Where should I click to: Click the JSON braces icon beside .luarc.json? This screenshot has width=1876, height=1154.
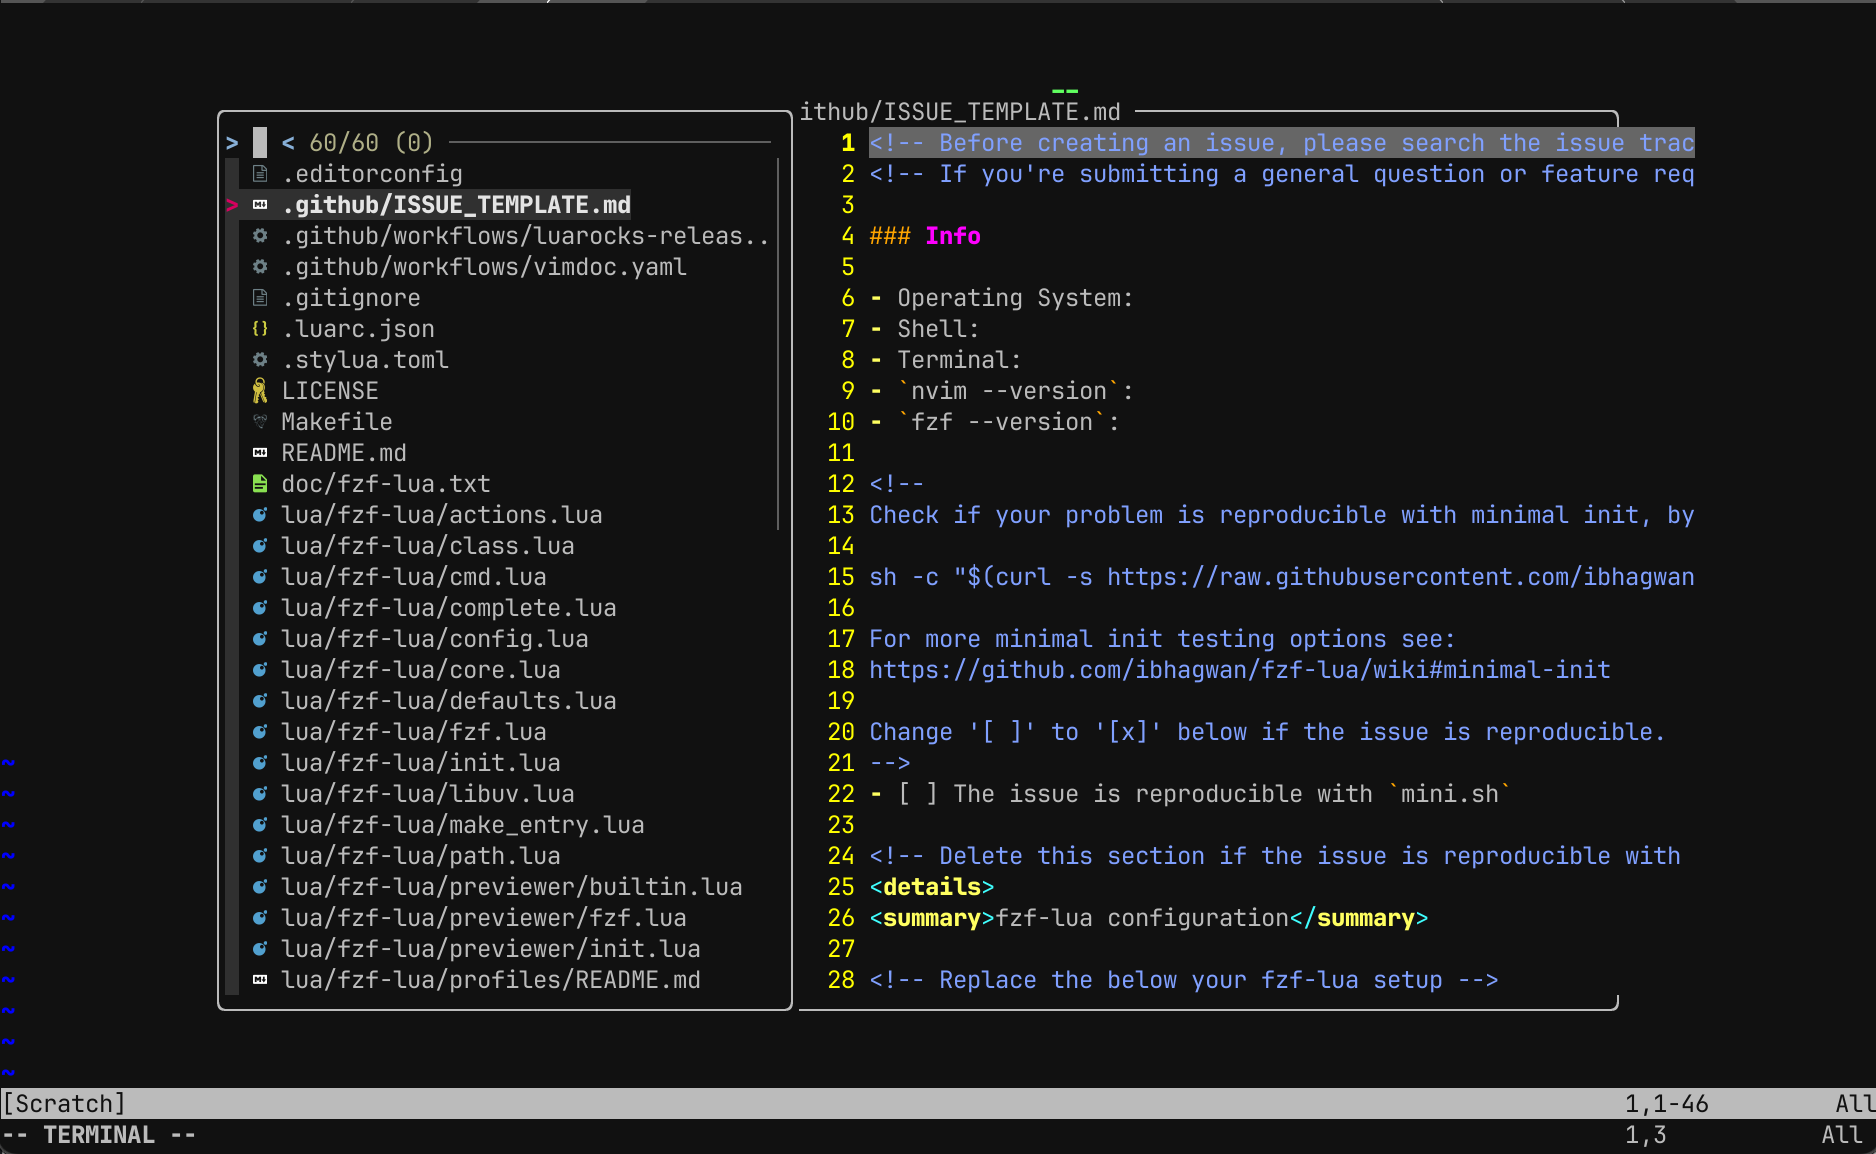tap(260, 328)
